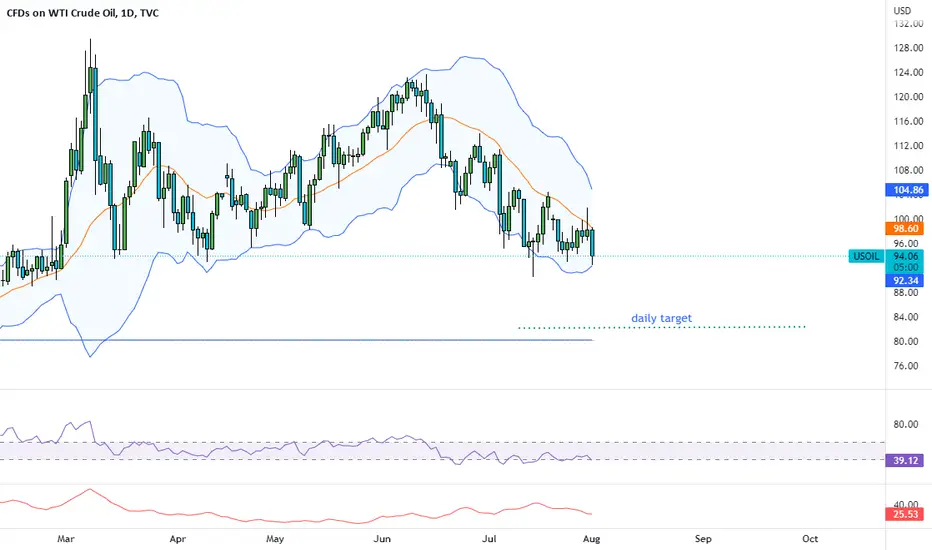This screenshot has height=550, width=932.
Task: Click the May label on time axis
Action: tap(275, 539)
